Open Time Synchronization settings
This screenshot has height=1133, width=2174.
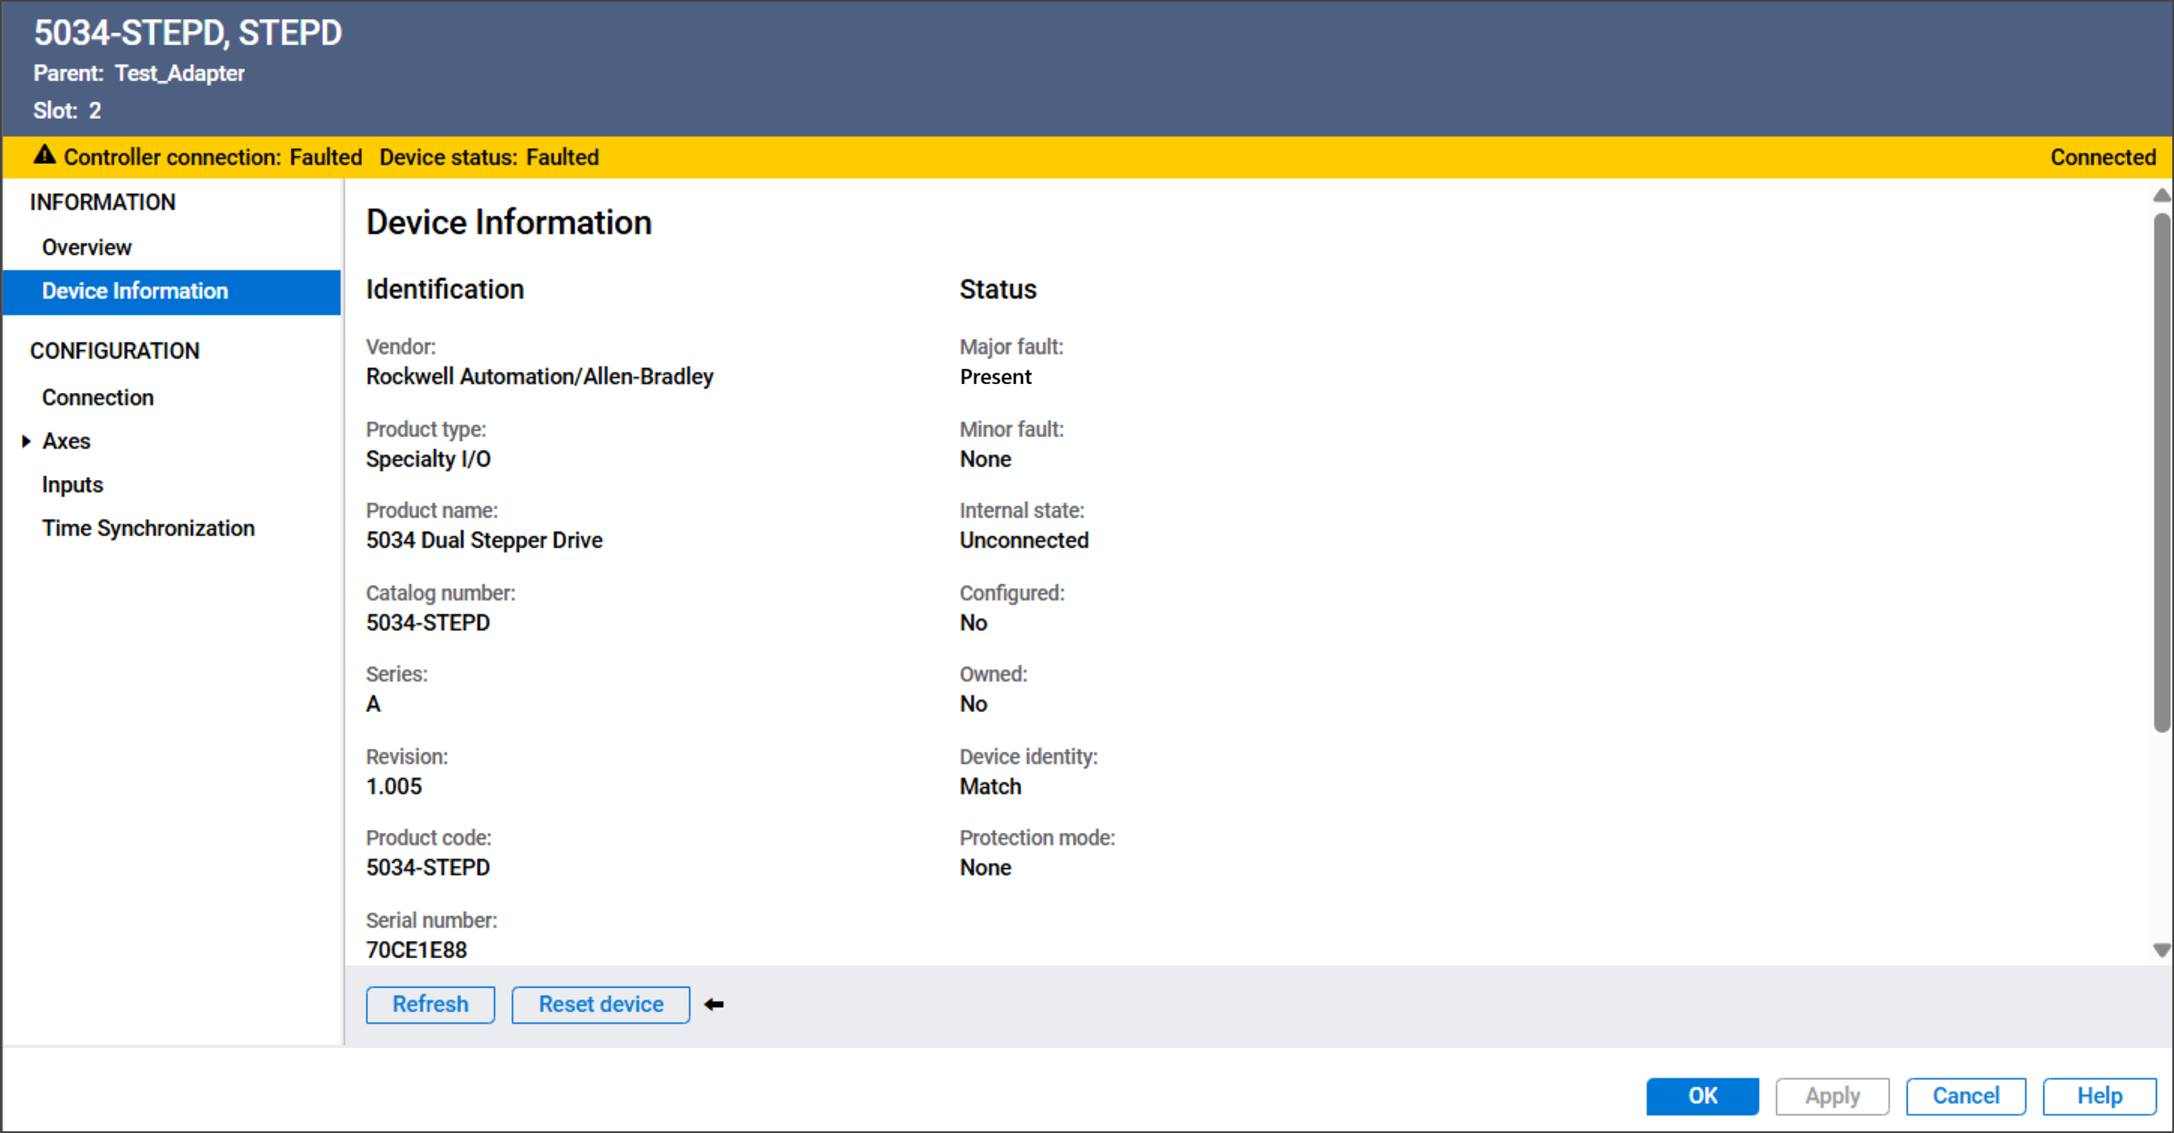coord(148,528)
